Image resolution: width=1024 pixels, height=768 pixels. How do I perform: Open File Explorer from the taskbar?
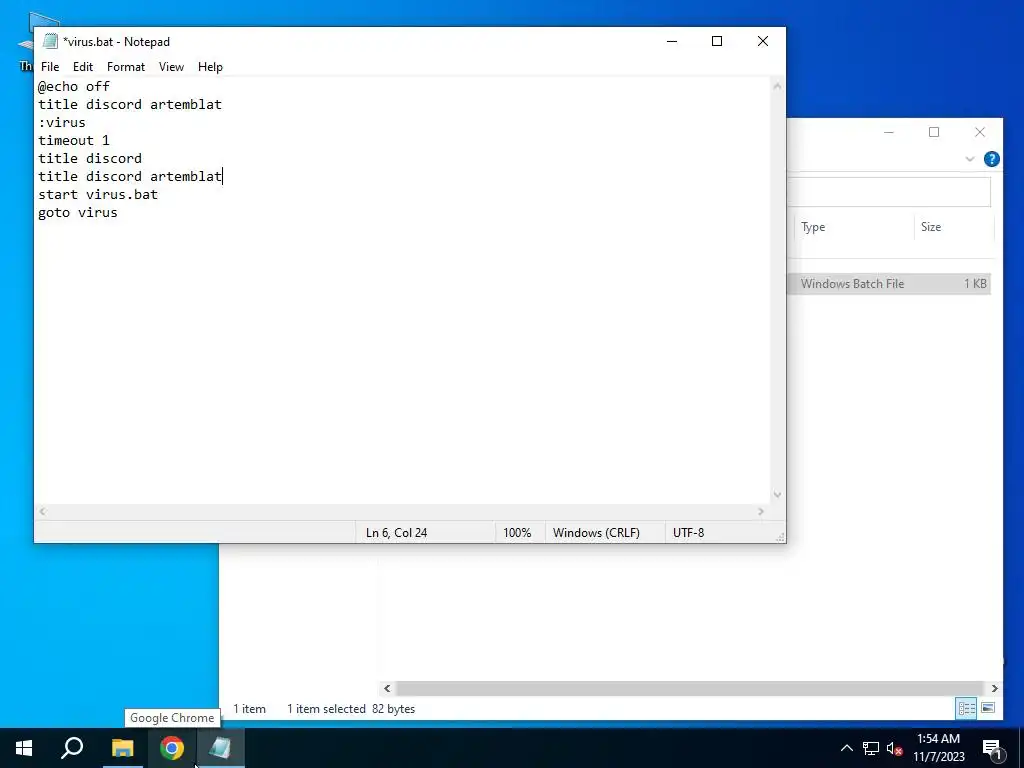[122, 748]
